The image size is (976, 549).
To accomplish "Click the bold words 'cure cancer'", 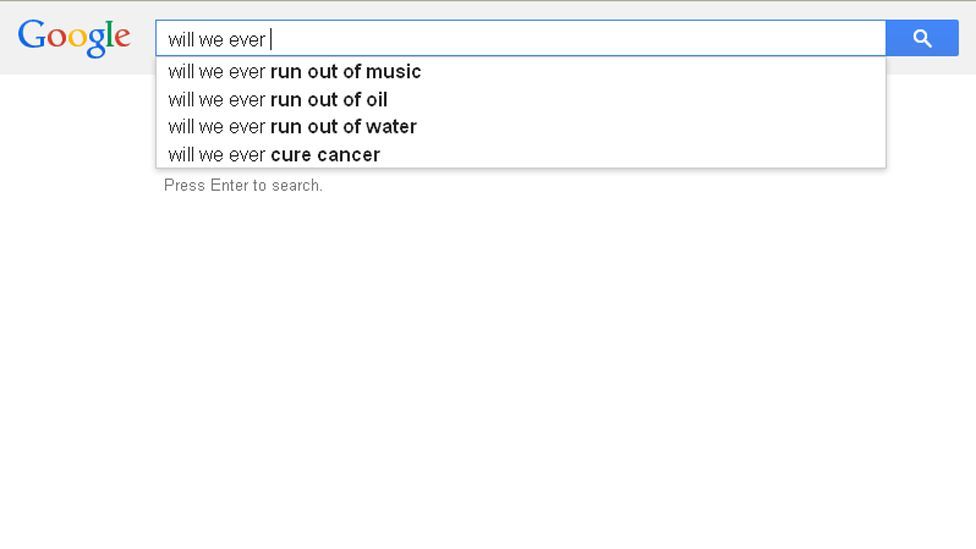I will [325, 154].
